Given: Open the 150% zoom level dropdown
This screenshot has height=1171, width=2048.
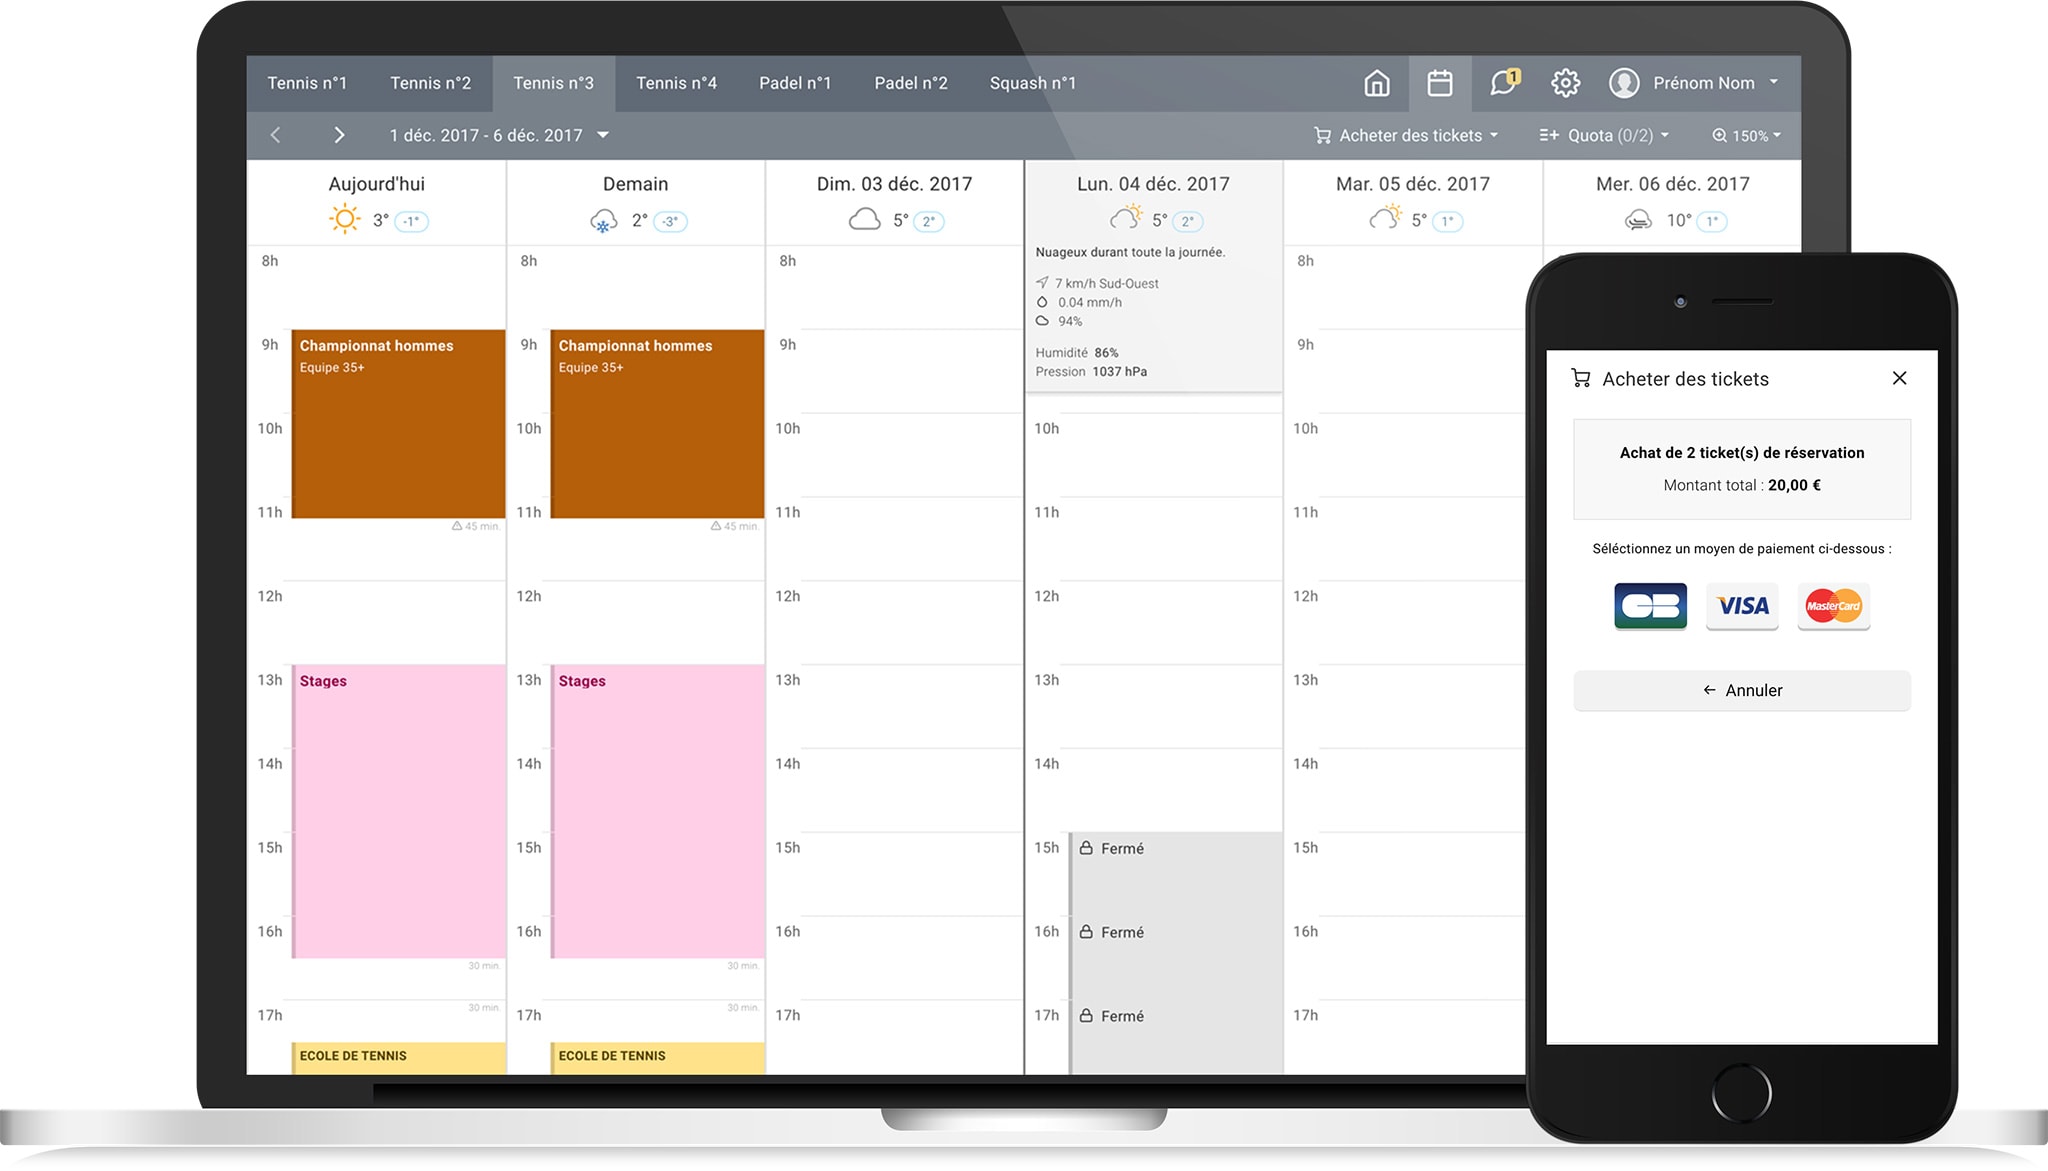Looking at the screenshot, I should click(x=1746, y=135).
